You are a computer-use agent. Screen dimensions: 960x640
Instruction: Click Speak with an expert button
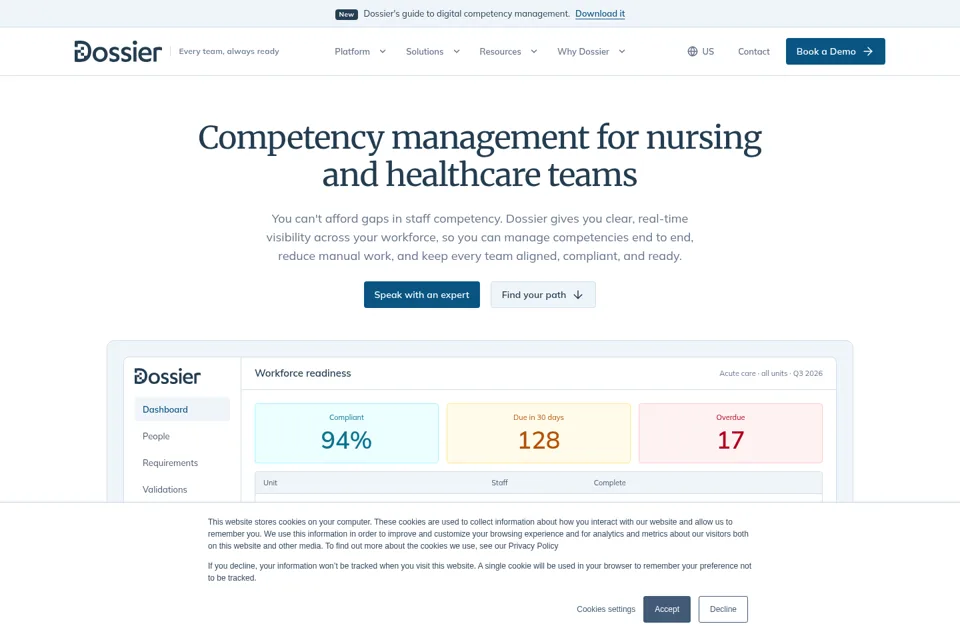point(422,295)
